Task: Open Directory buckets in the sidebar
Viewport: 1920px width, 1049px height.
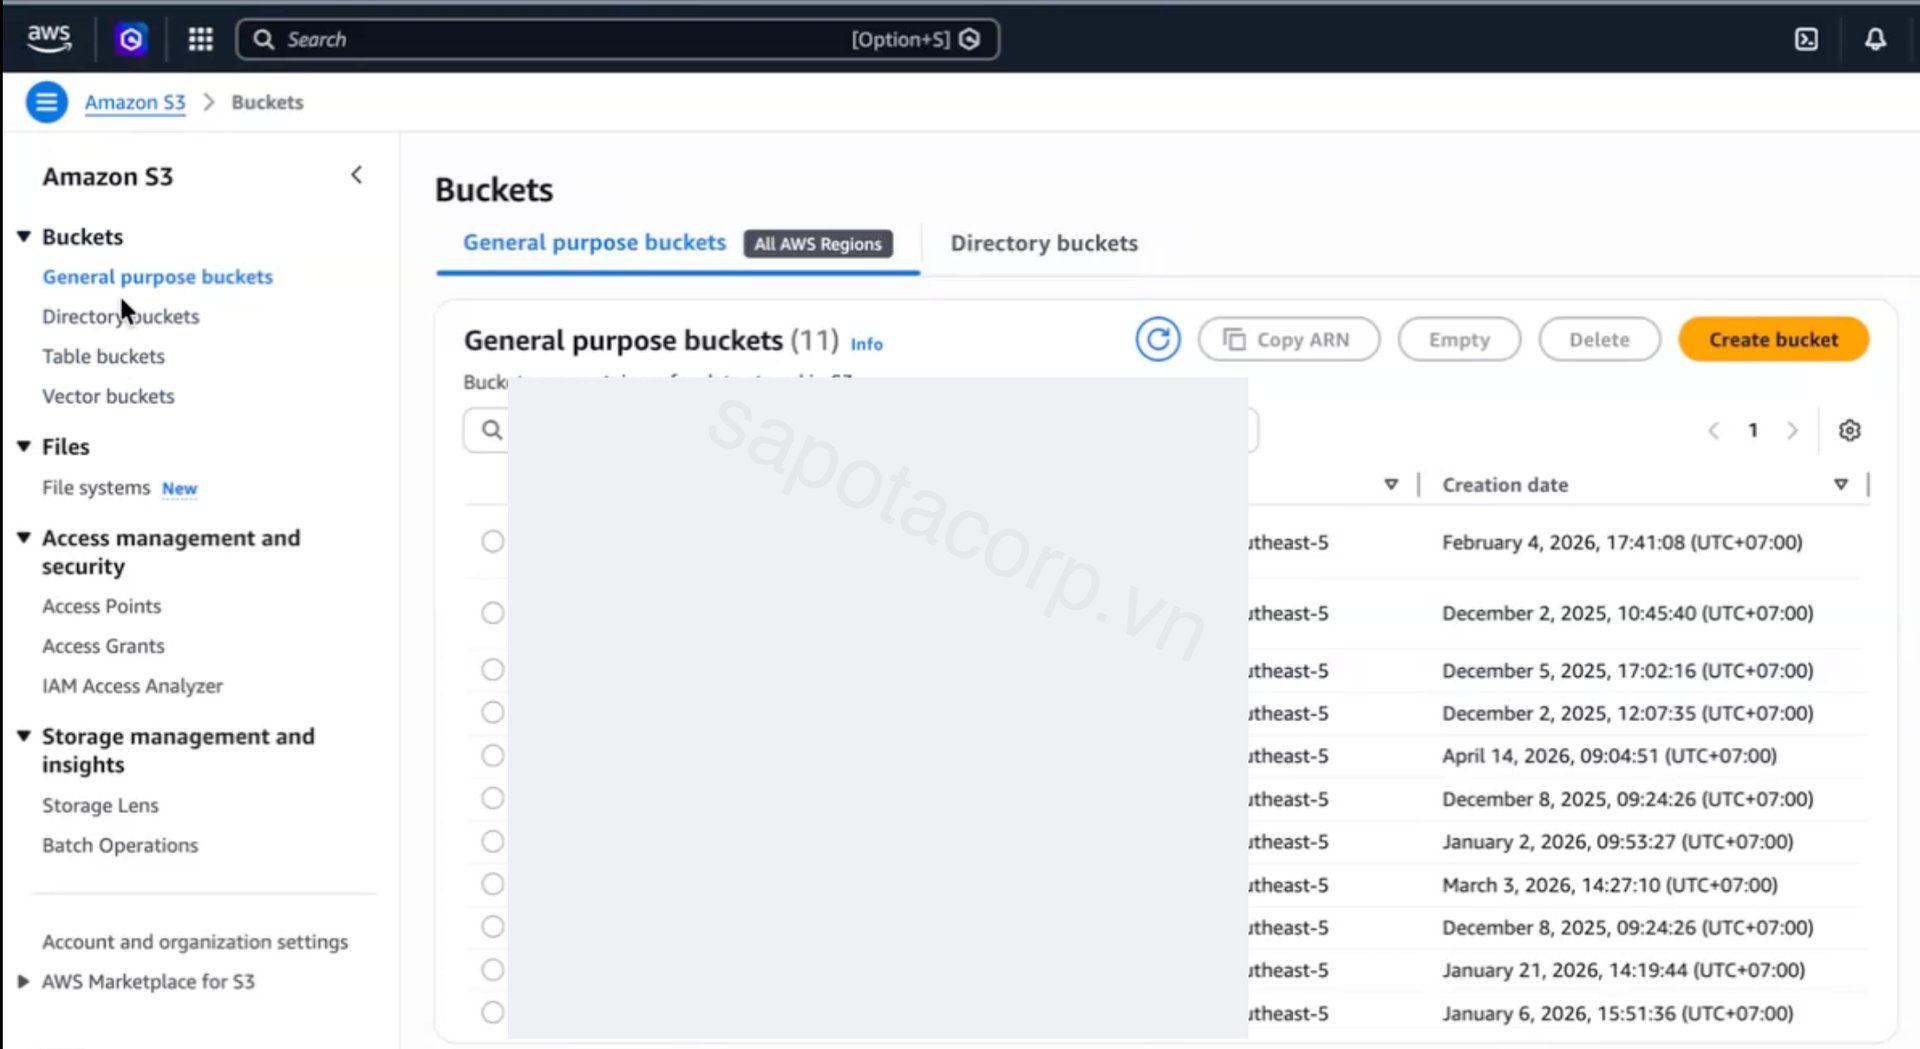Action: point(120,317)
